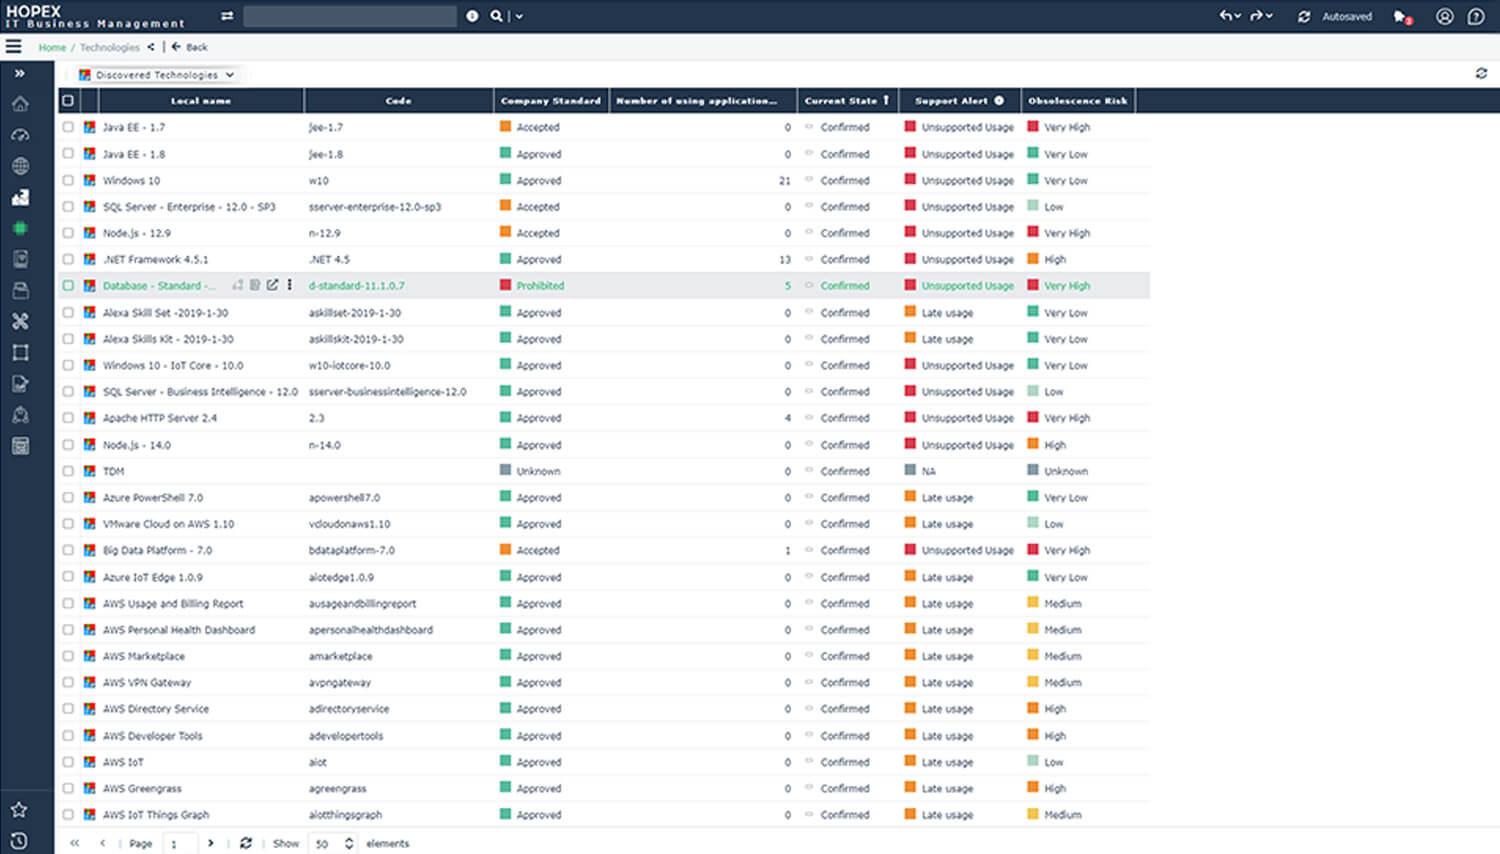Open the chart/inventory sidebar icon
The height and width of the screenshot is (854, 1500).
pos(20,197)
